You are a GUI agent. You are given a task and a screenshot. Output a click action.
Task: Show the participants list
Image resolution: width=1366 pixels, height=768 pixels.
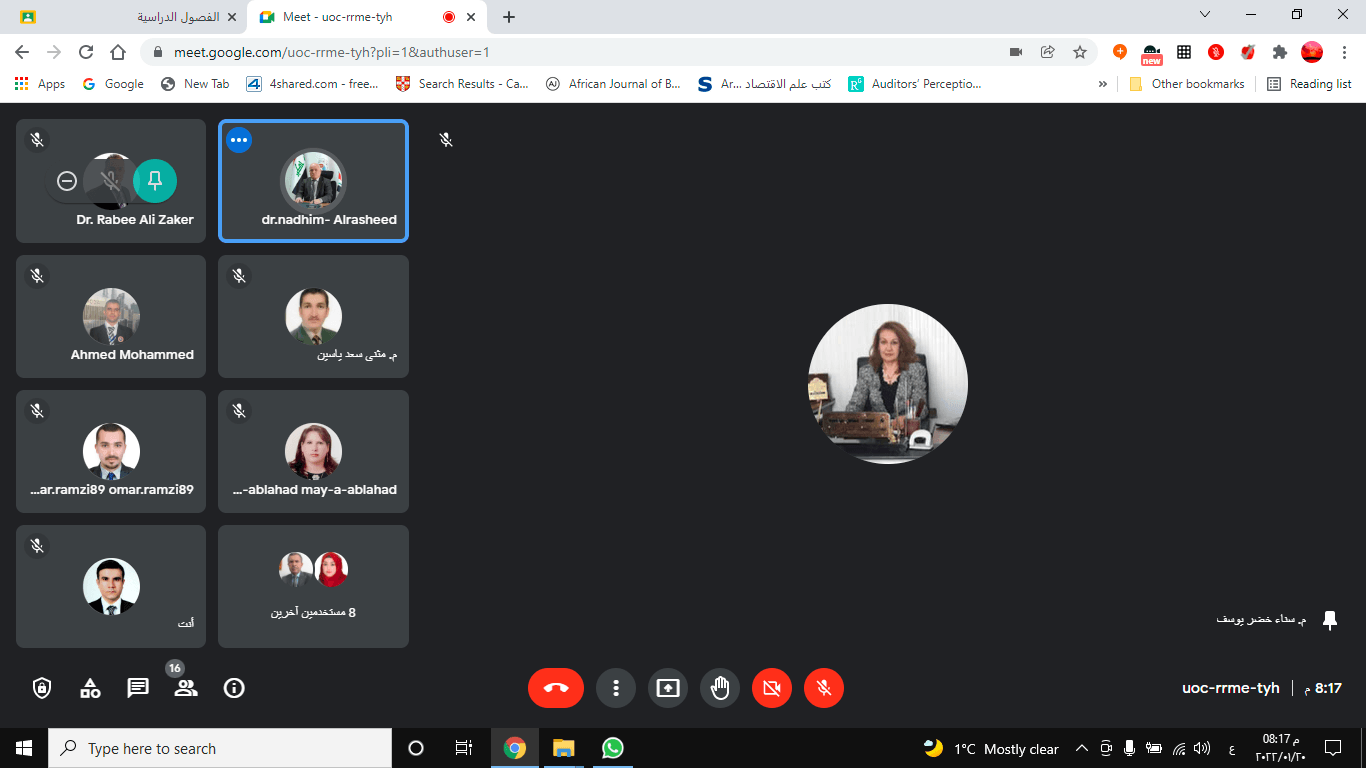pos(186,688)
